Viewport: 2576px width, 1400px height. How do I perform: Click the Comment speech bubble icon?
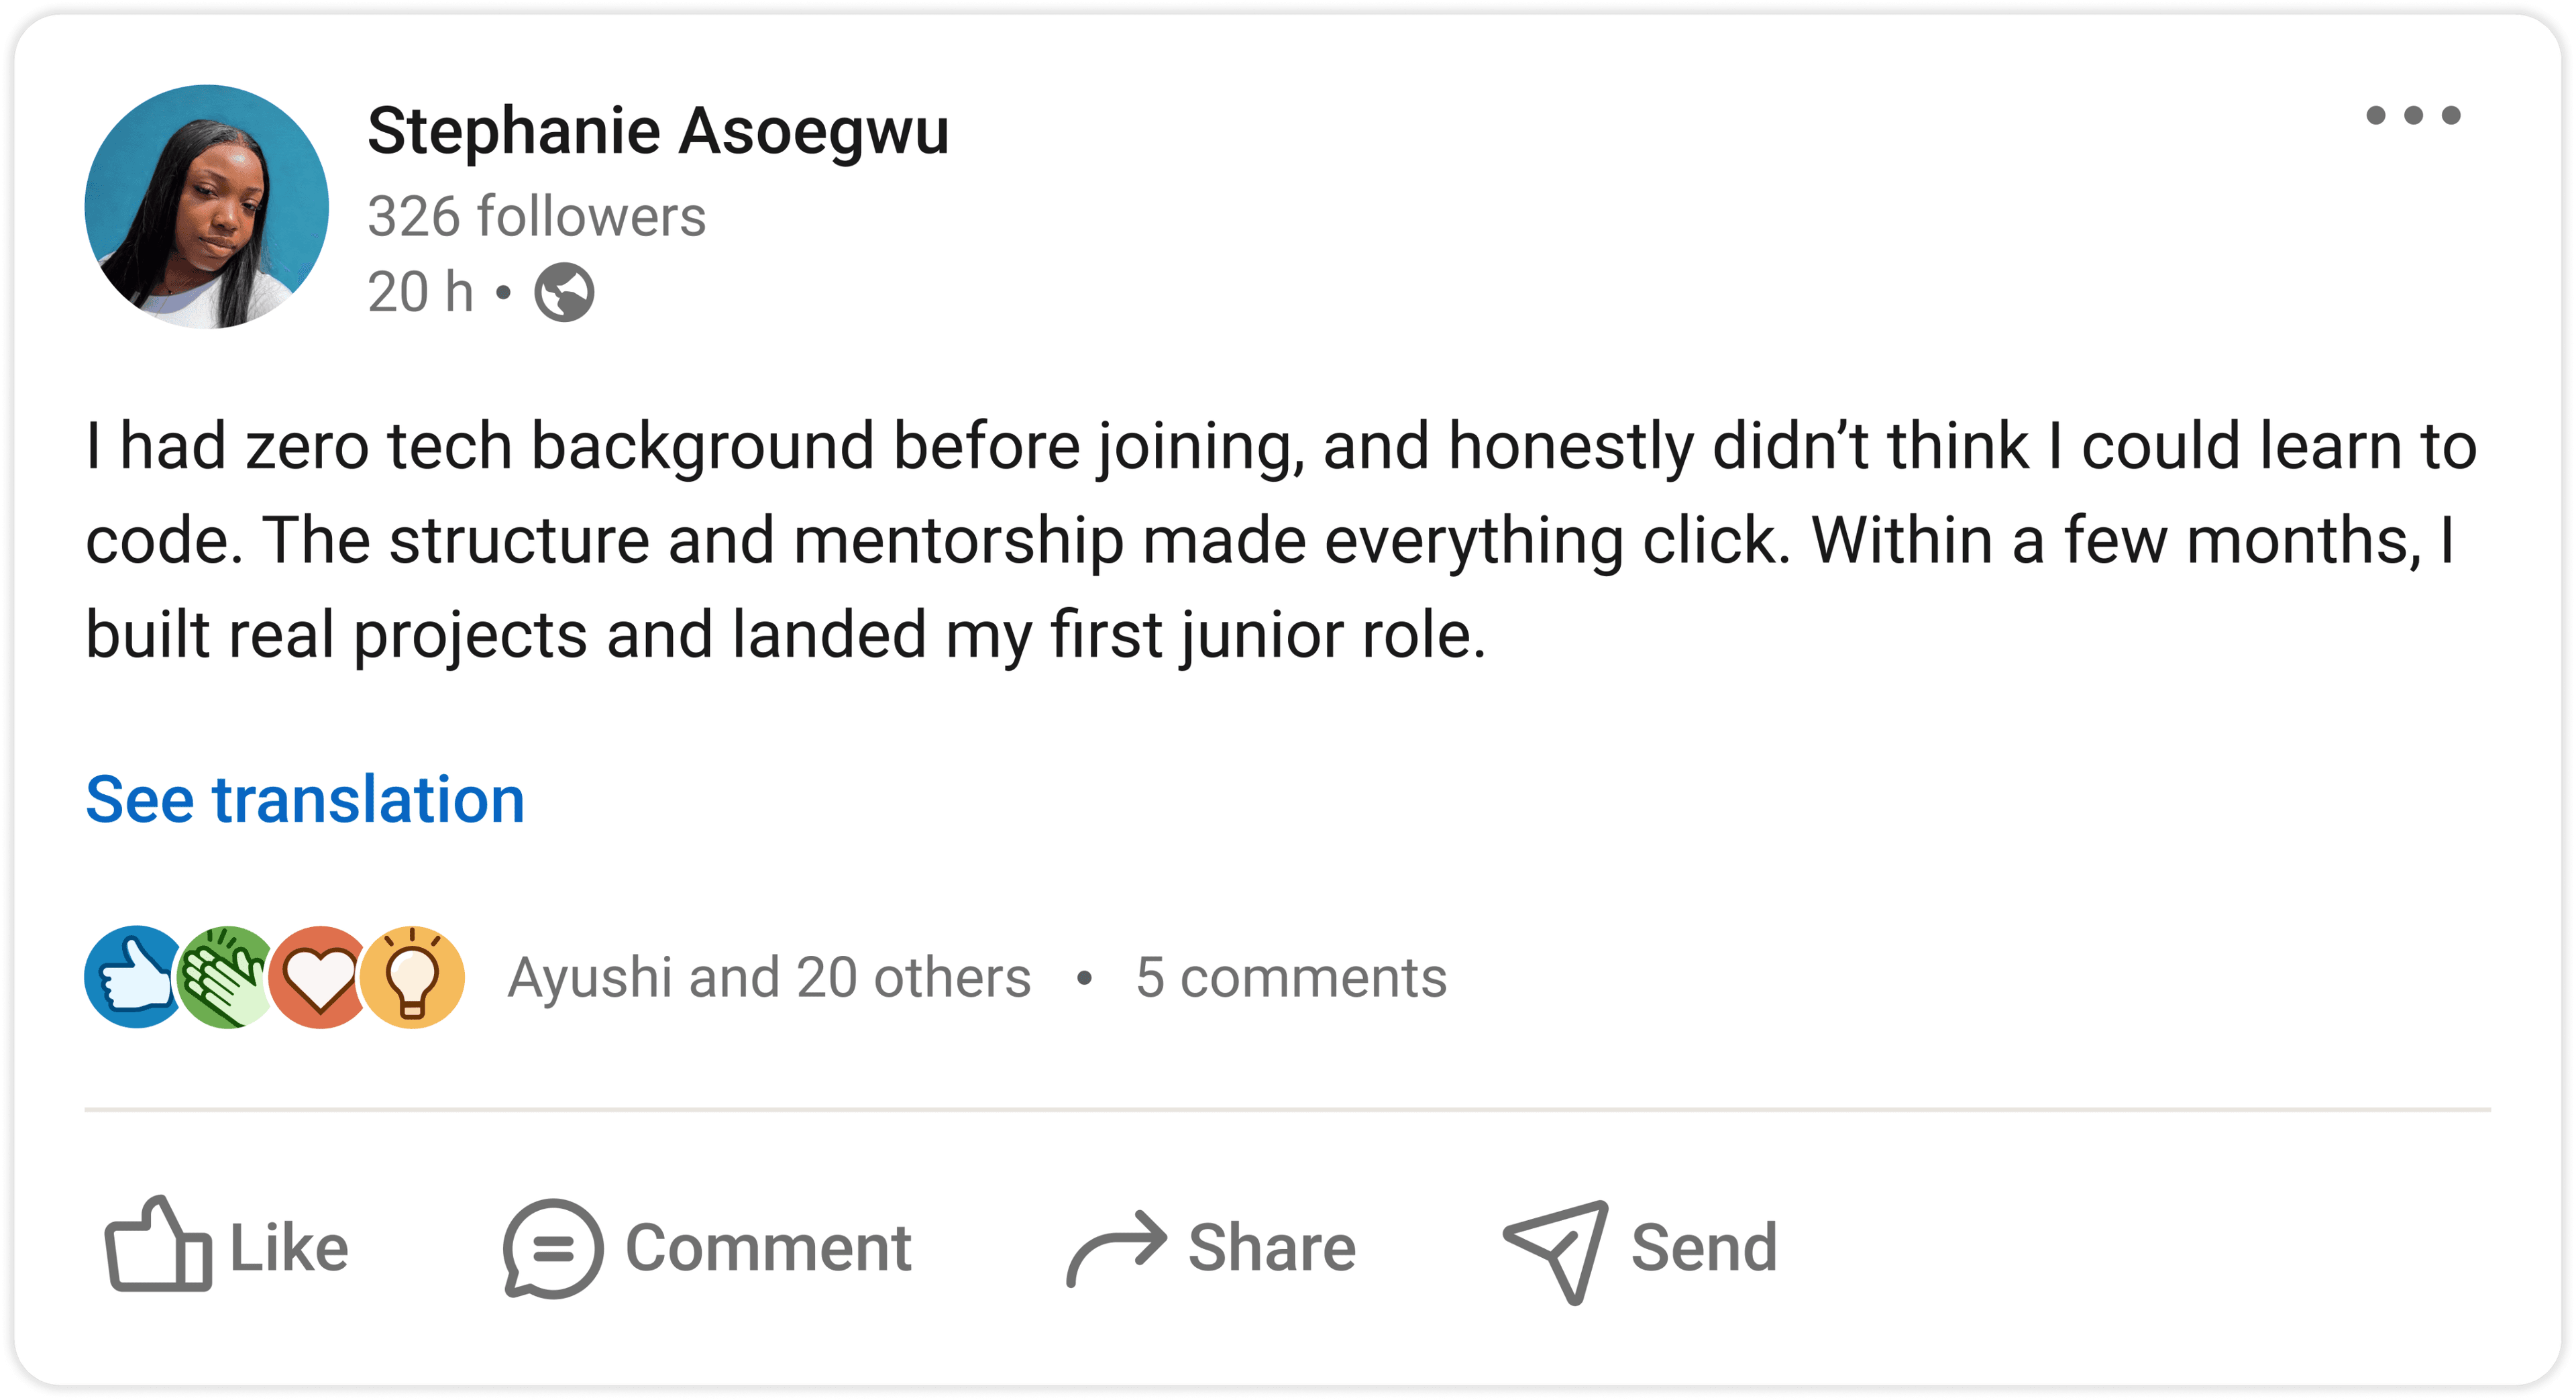pyautogui.click(x=552, y=1248)
